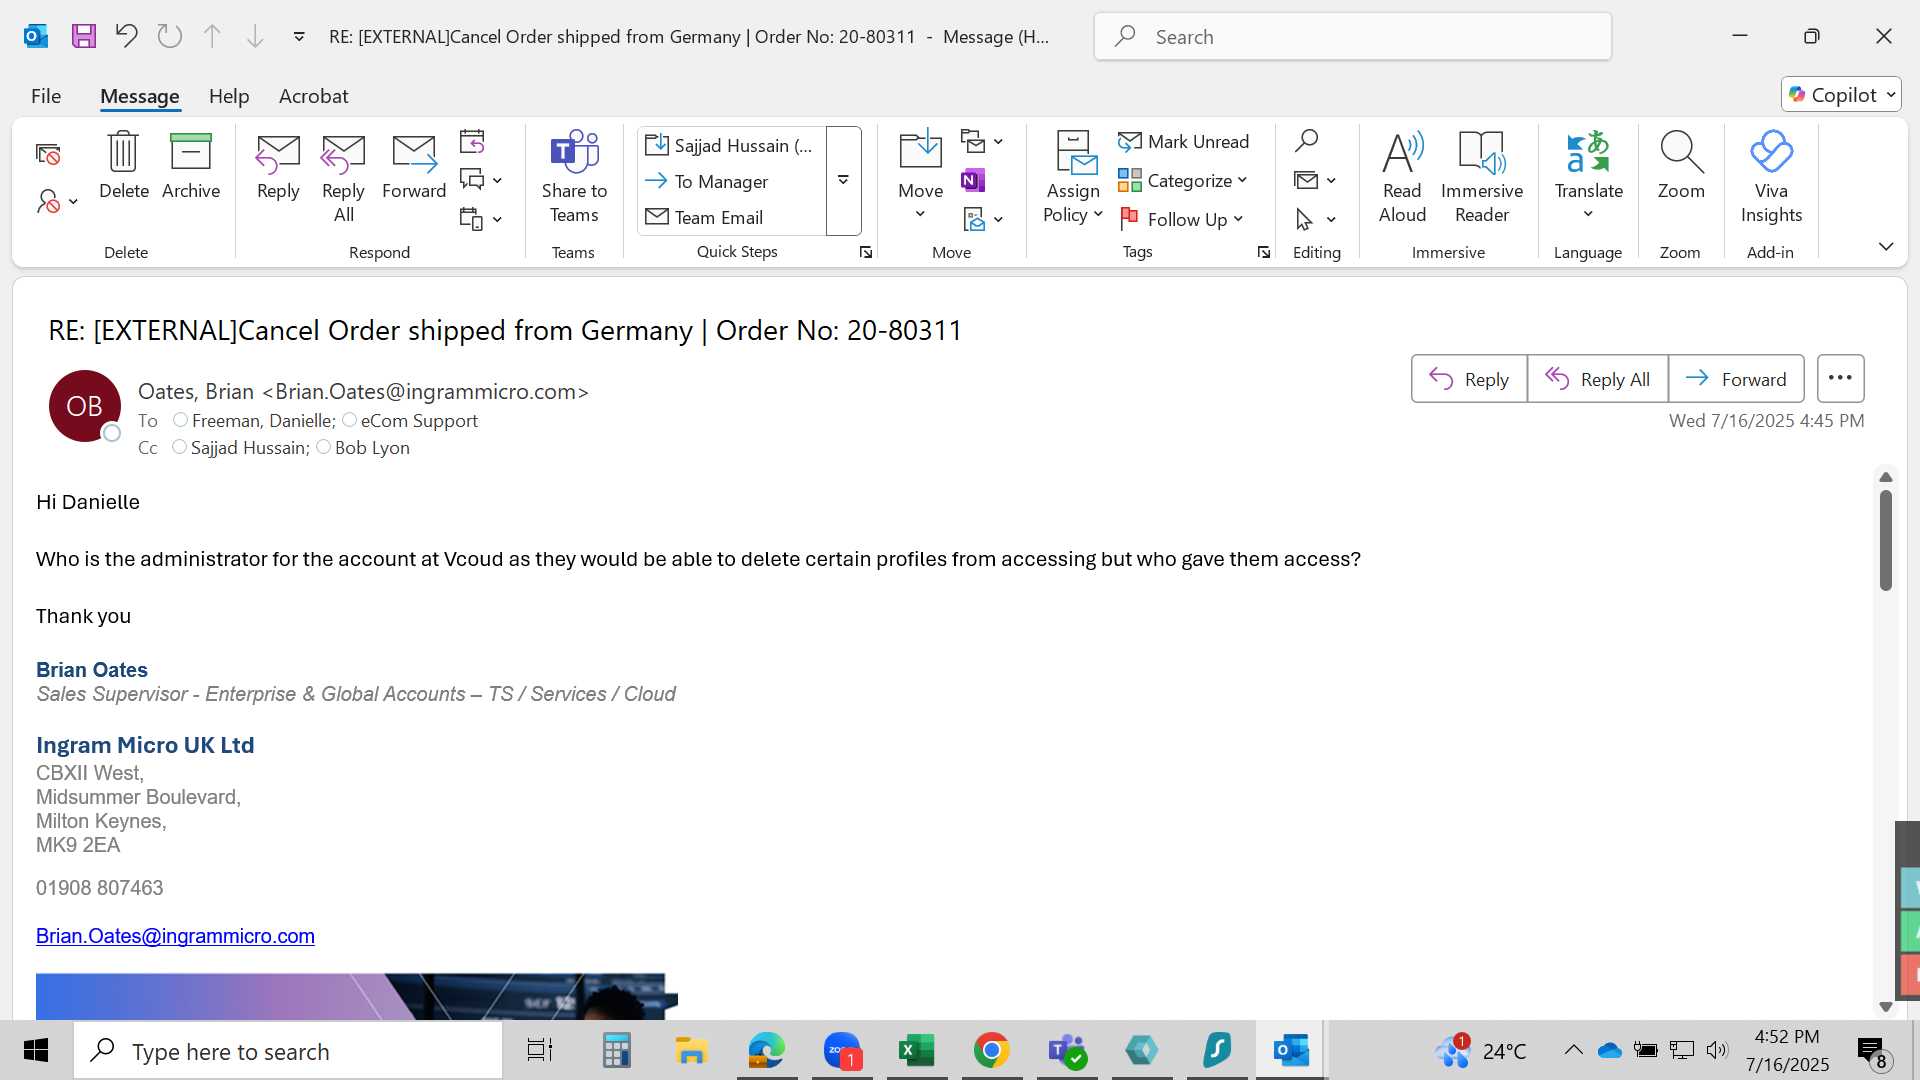The width and height of the screenshot is (1920, 1080).
Task: Click the OB sender avatar
Action: coord(85,406)
